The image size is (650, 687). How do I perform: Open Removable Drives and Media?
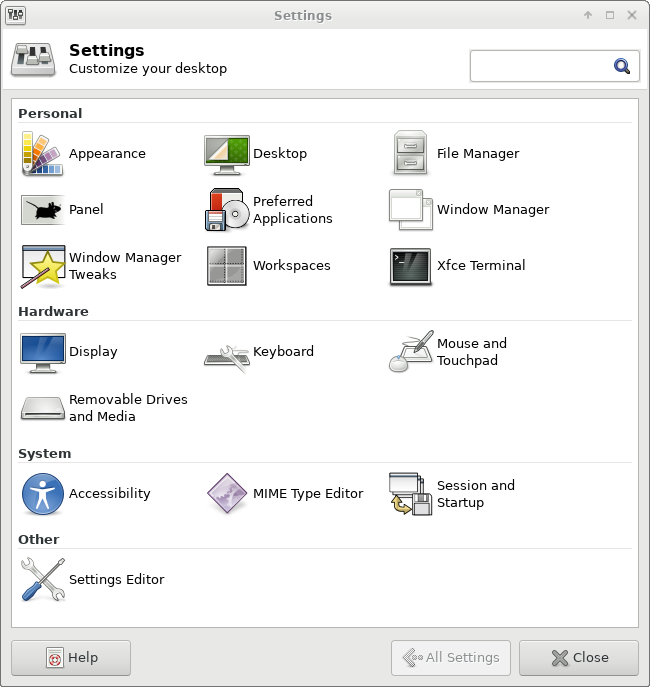pyautogui.click(x=104, y=407)
